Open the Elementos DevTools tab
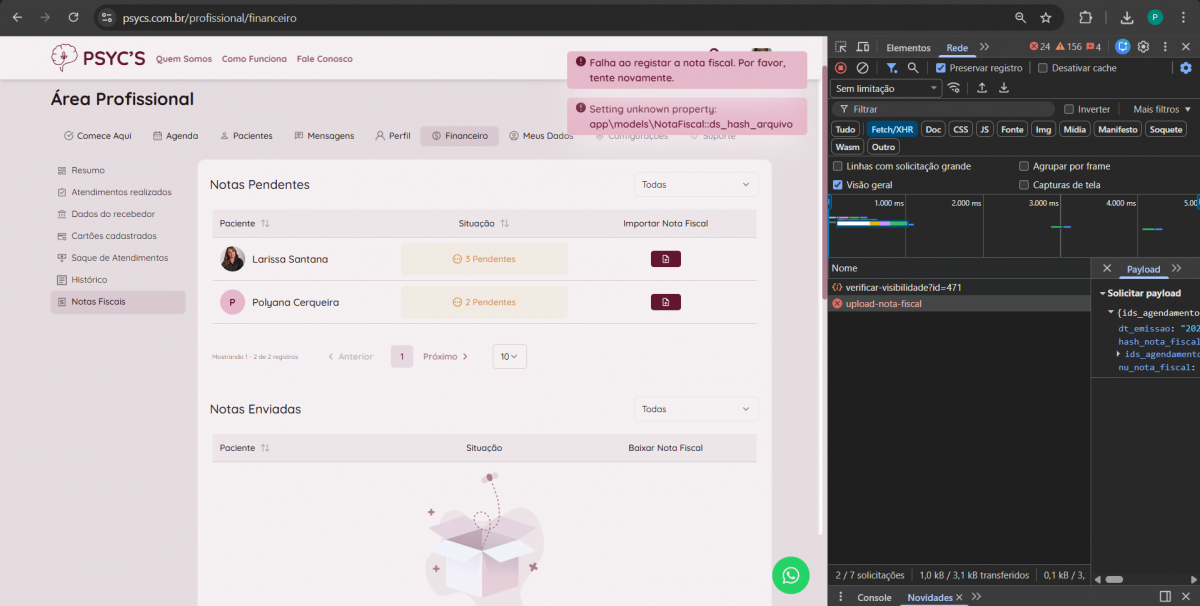The width and height of the screenshot is (1200, 606). tap(908, 48)
